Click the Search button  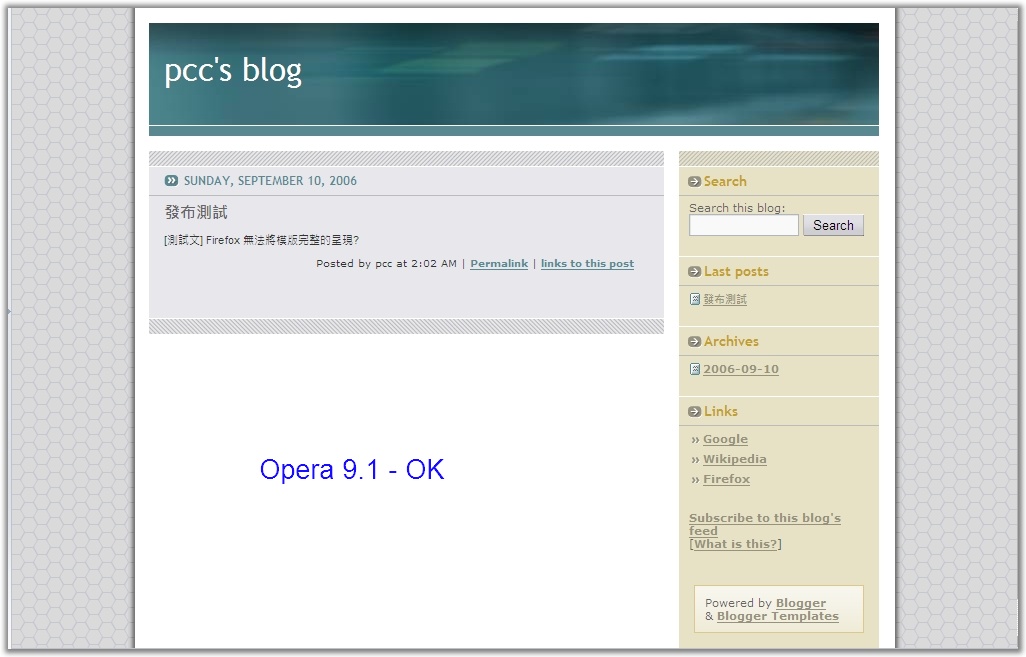click(x=833, y=225)
